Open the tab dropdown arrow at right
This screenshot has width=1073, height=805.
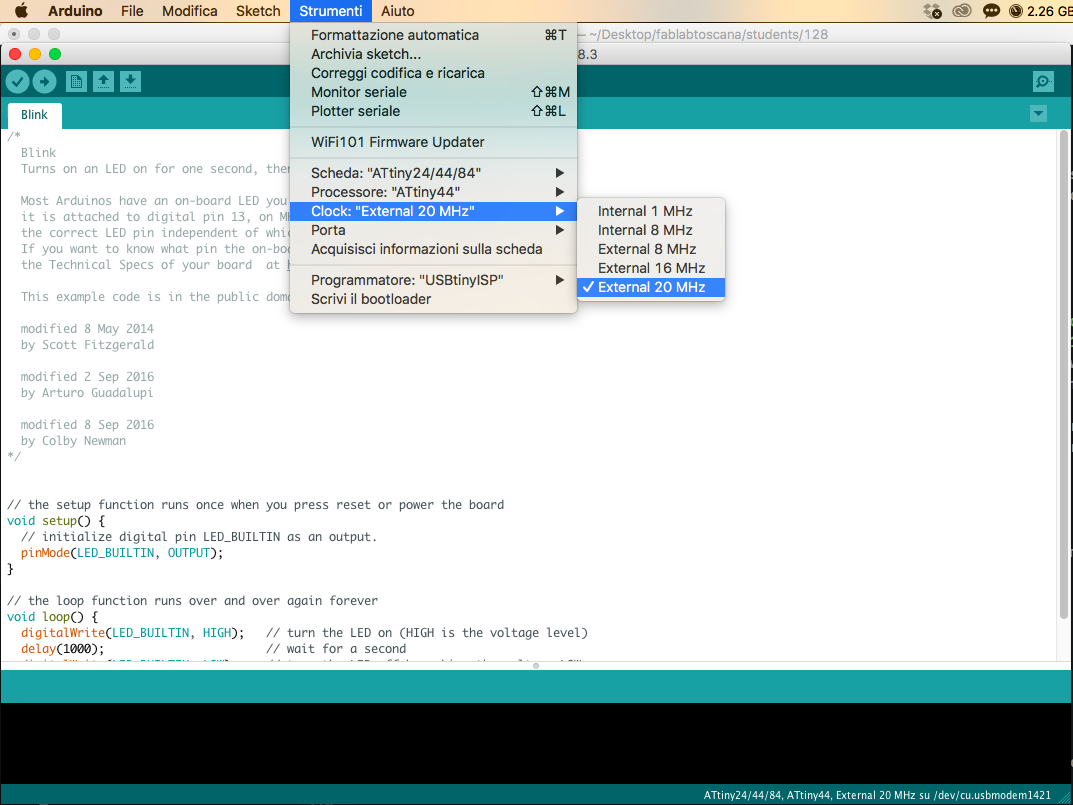1038,114
